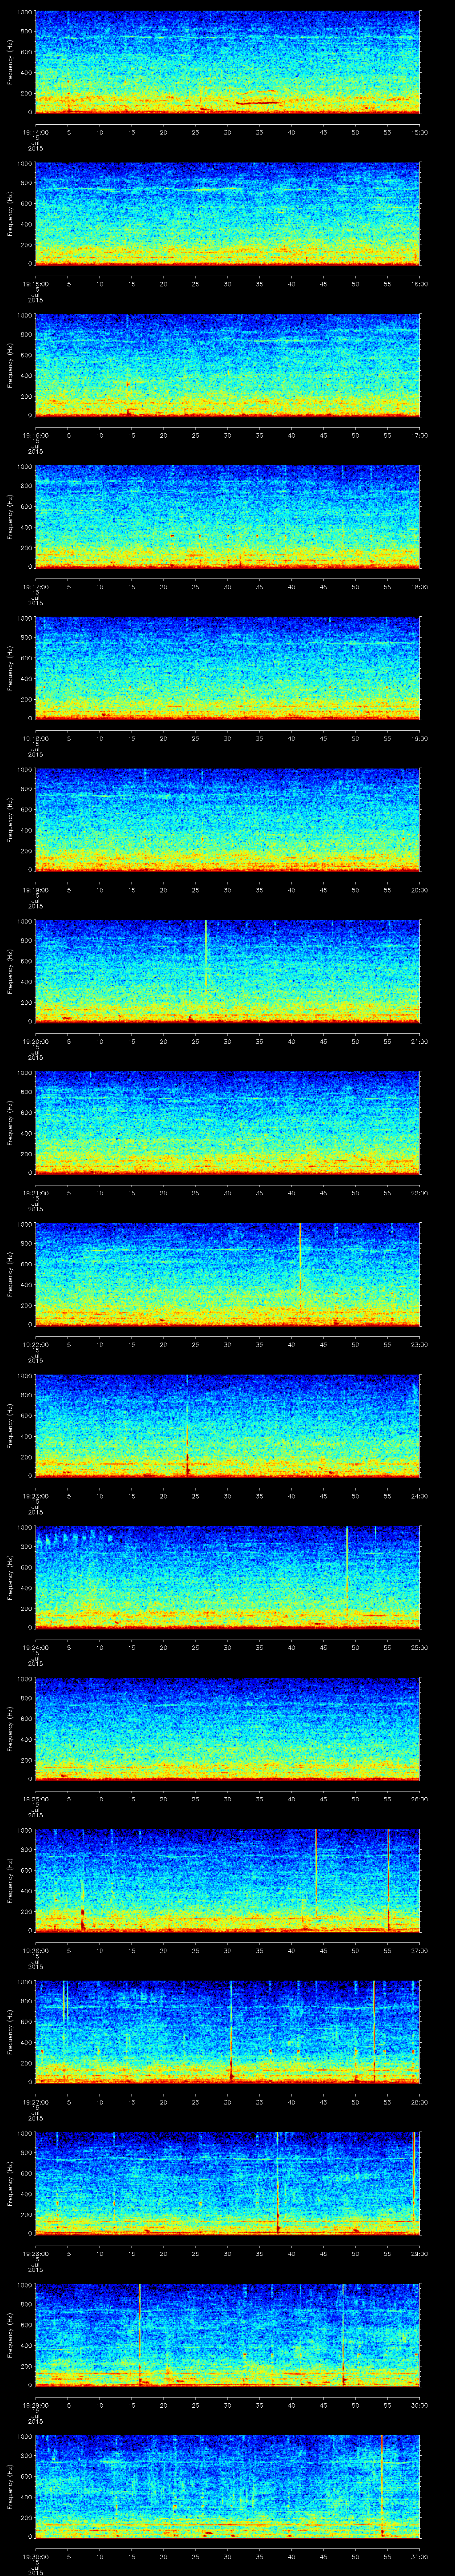Click the 19:17:00 start time label

35,587
